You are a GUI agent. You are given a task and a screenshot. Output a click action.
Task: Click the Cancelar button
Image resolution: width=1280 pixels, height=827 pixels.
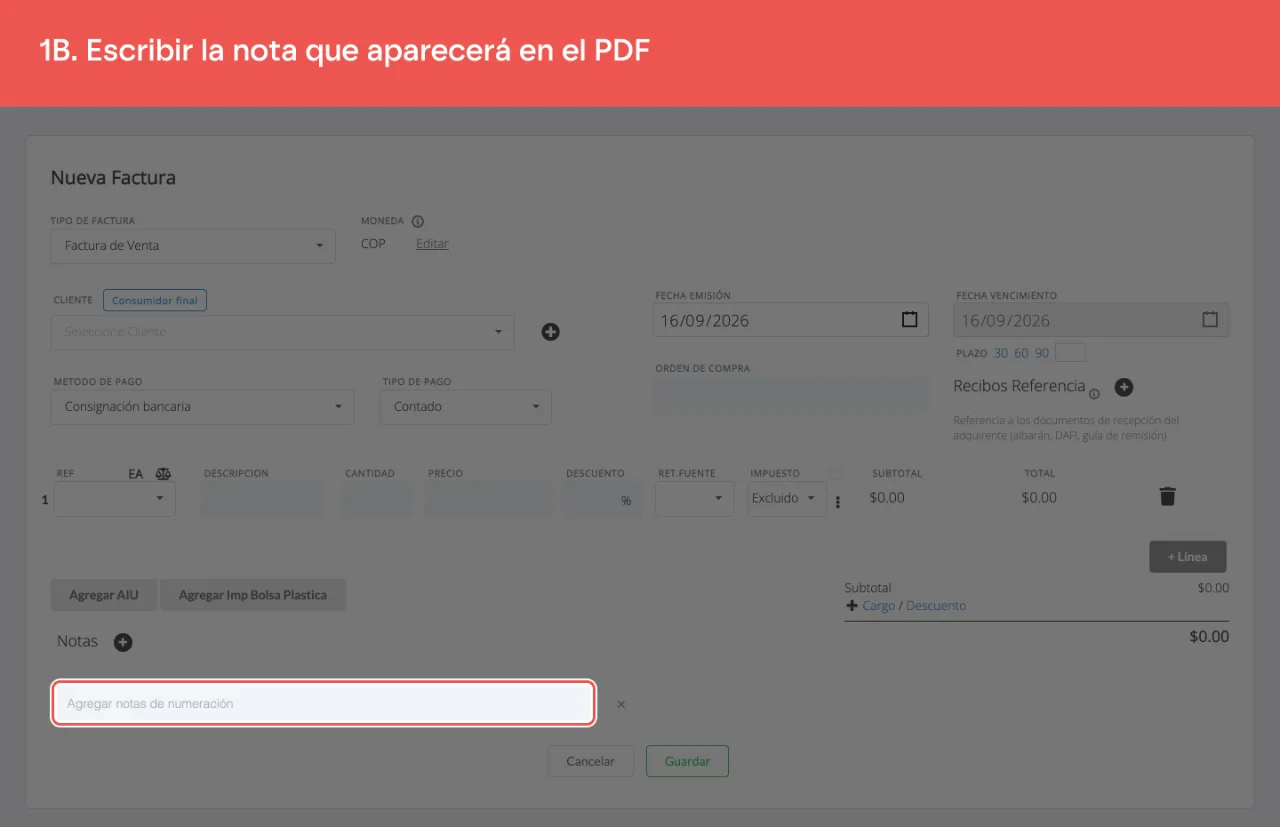point(591,761)
